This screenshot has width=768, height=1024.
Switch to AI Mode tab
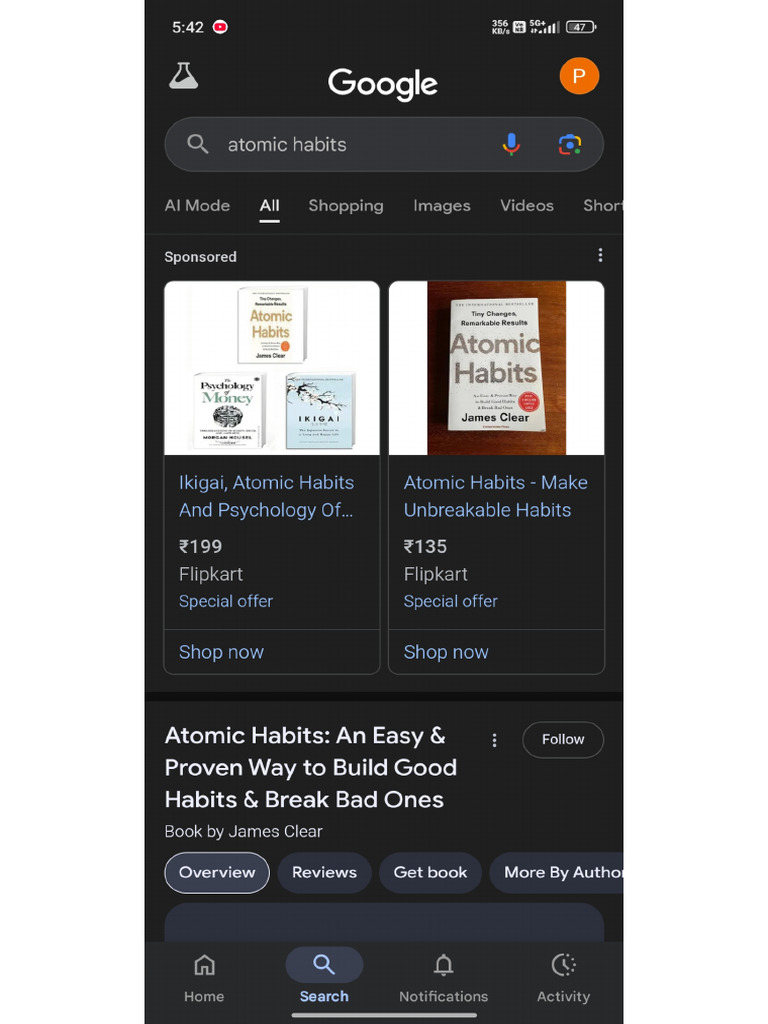(x=197, y=206)
